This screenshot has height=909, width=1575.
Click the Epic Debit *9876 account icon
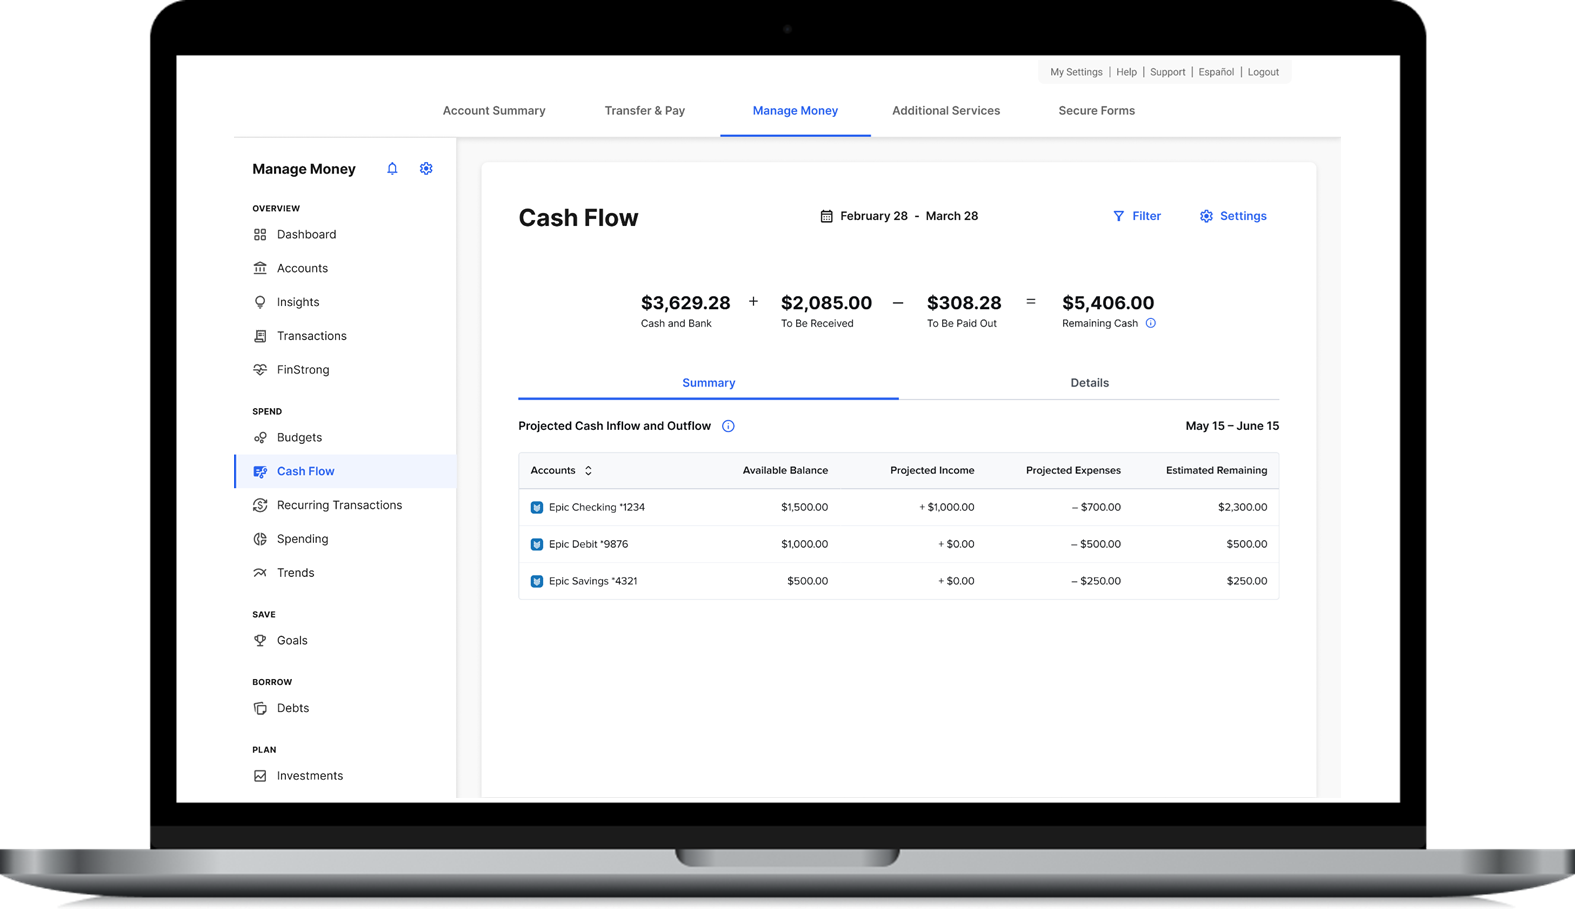(537, 545)
